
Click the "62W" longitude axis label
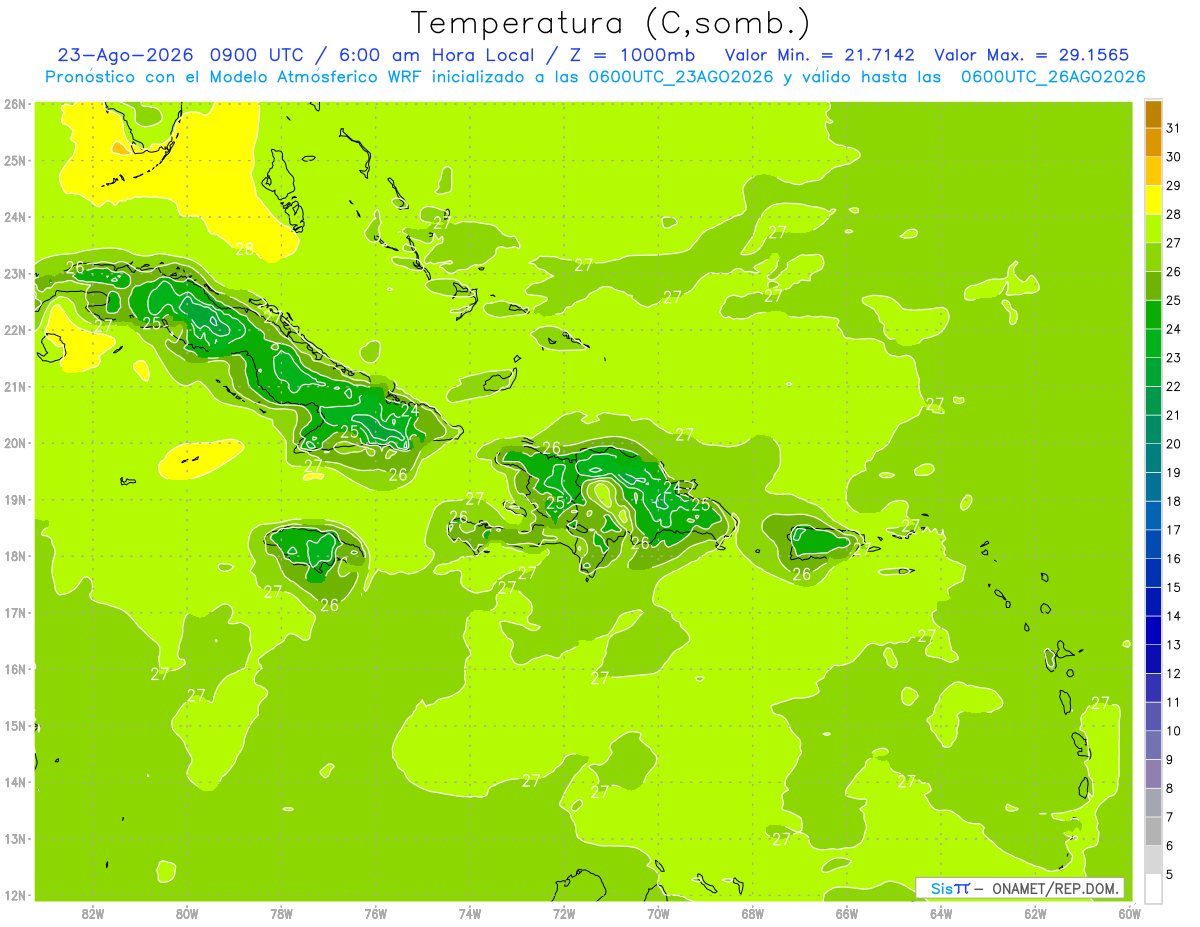pyautogui.click(x=1035, y=913)
